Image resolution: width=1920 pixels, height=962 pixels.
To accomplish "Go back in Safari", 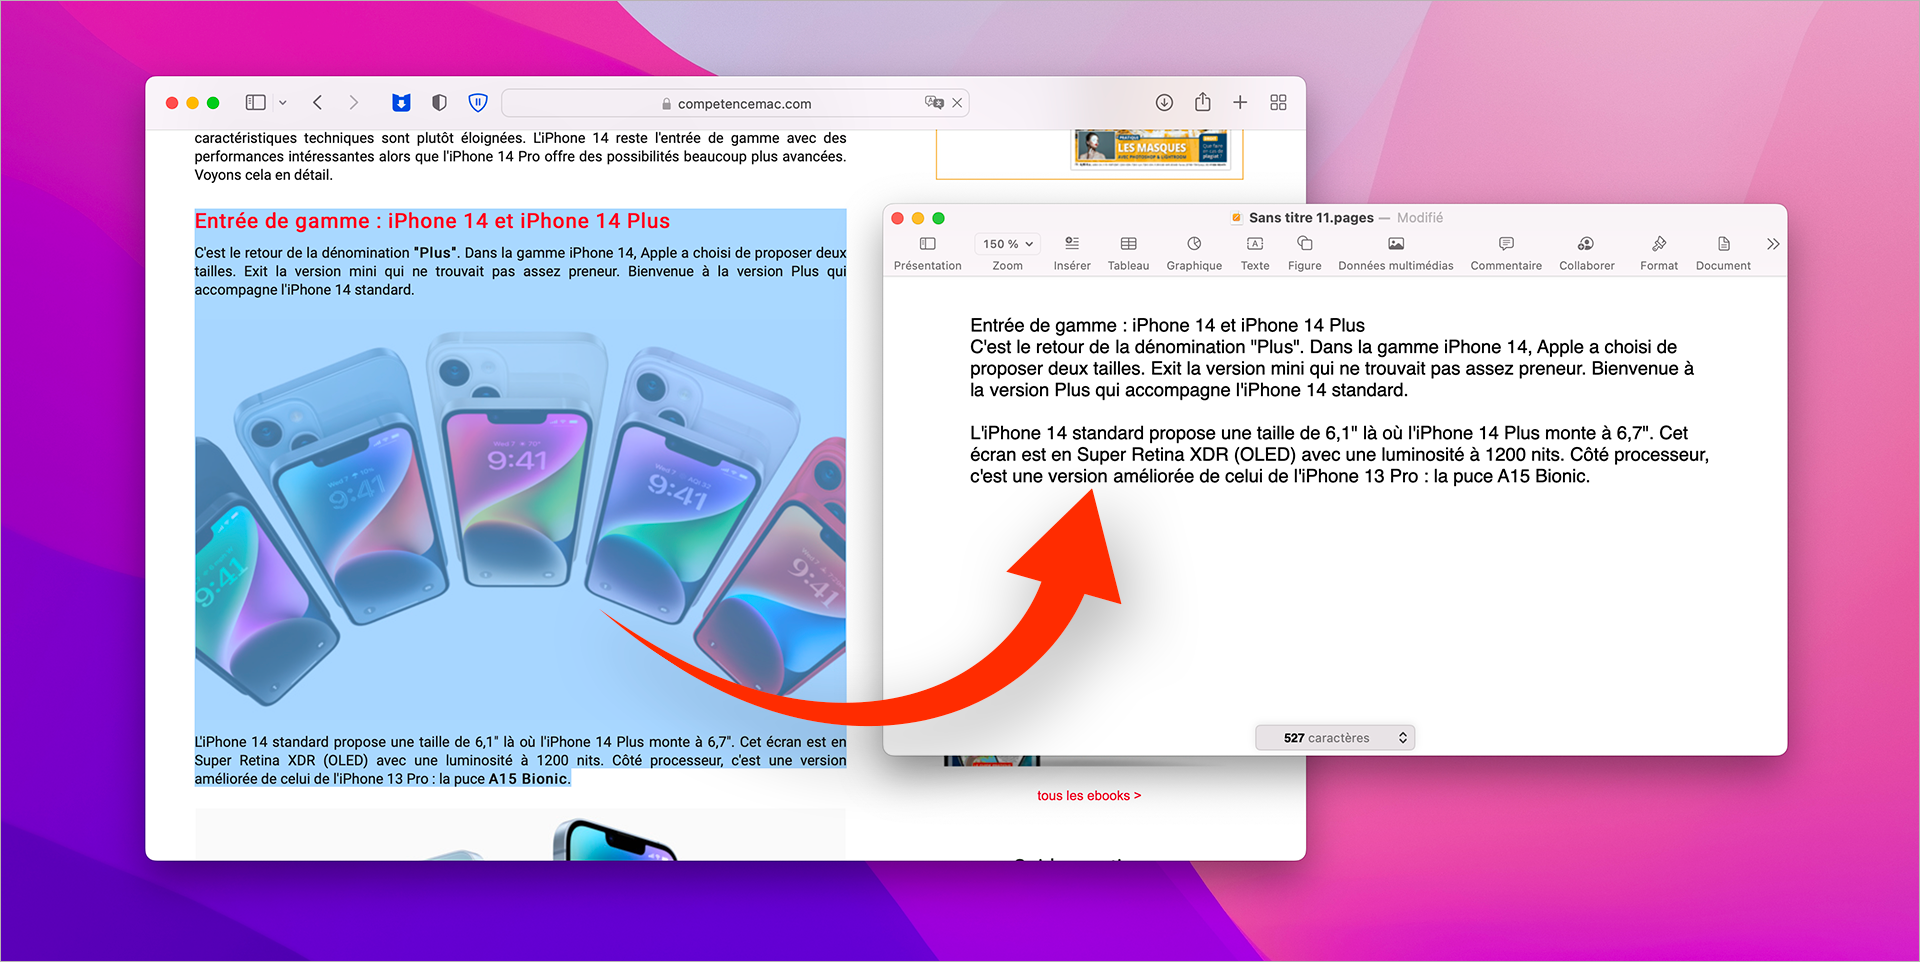I will pos(318,102).
